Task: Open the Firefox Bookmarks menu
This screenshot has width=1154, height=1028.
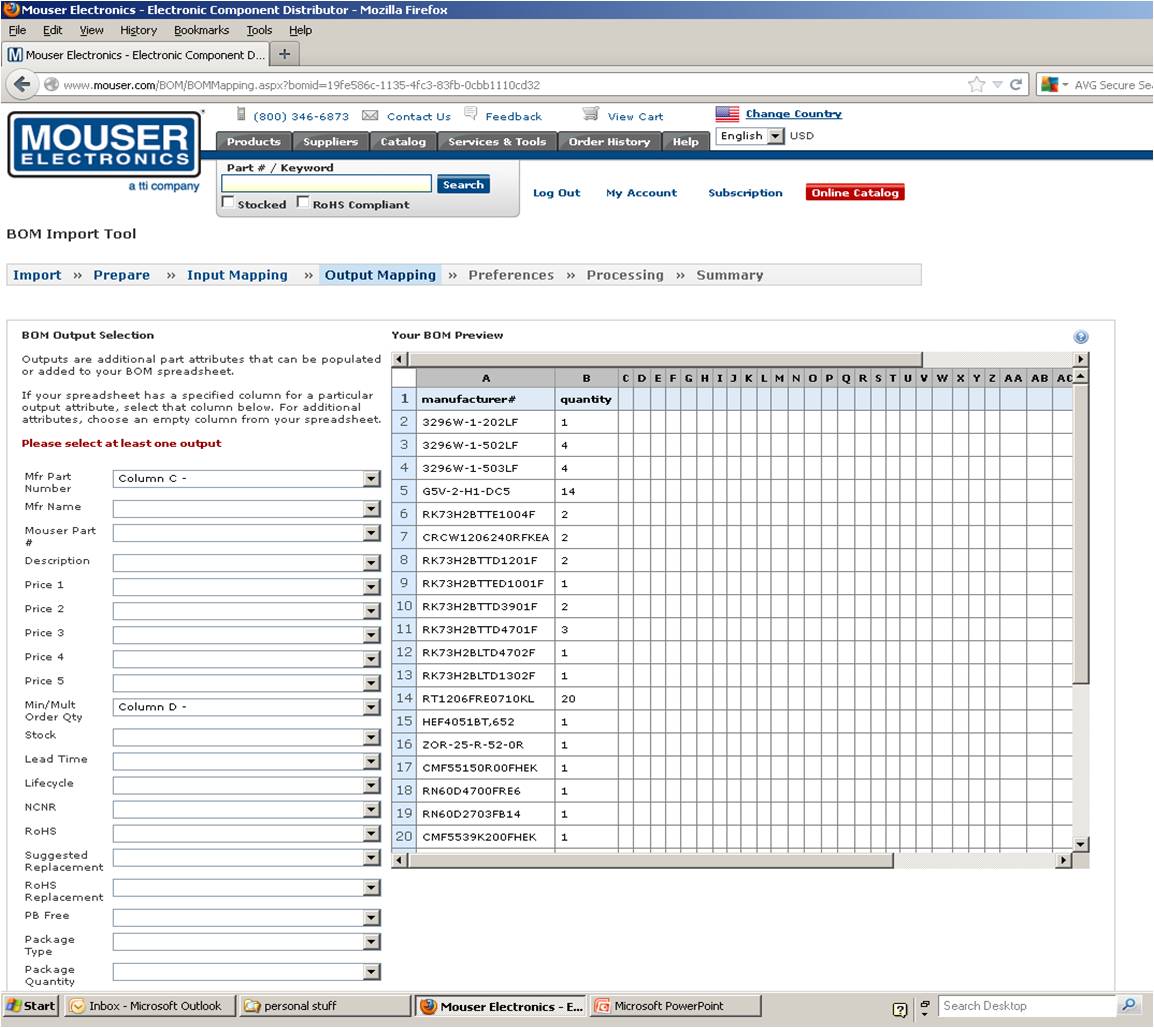Action: coord(202,30)
